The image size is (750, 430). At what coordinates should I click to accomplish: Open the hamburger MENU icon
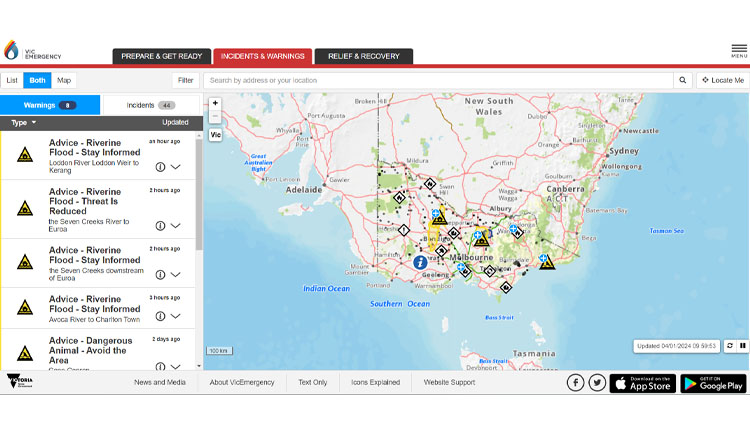[x=739, y=51]
